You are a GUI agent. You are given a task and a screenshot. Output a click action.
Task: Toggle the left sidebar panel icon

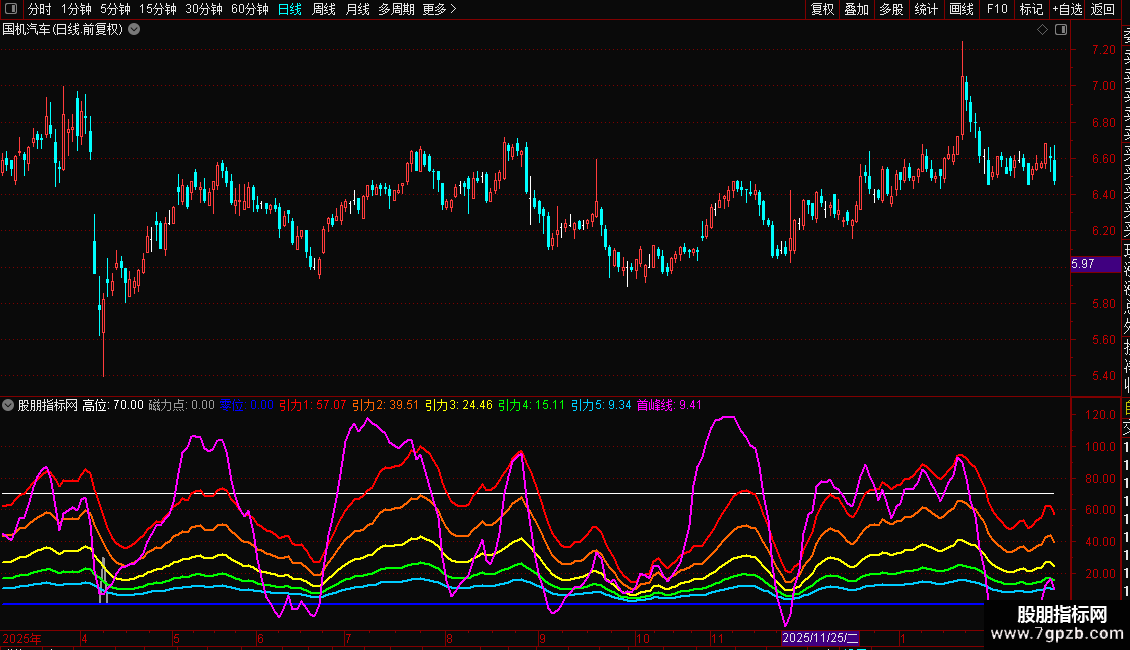pos(10,10)
